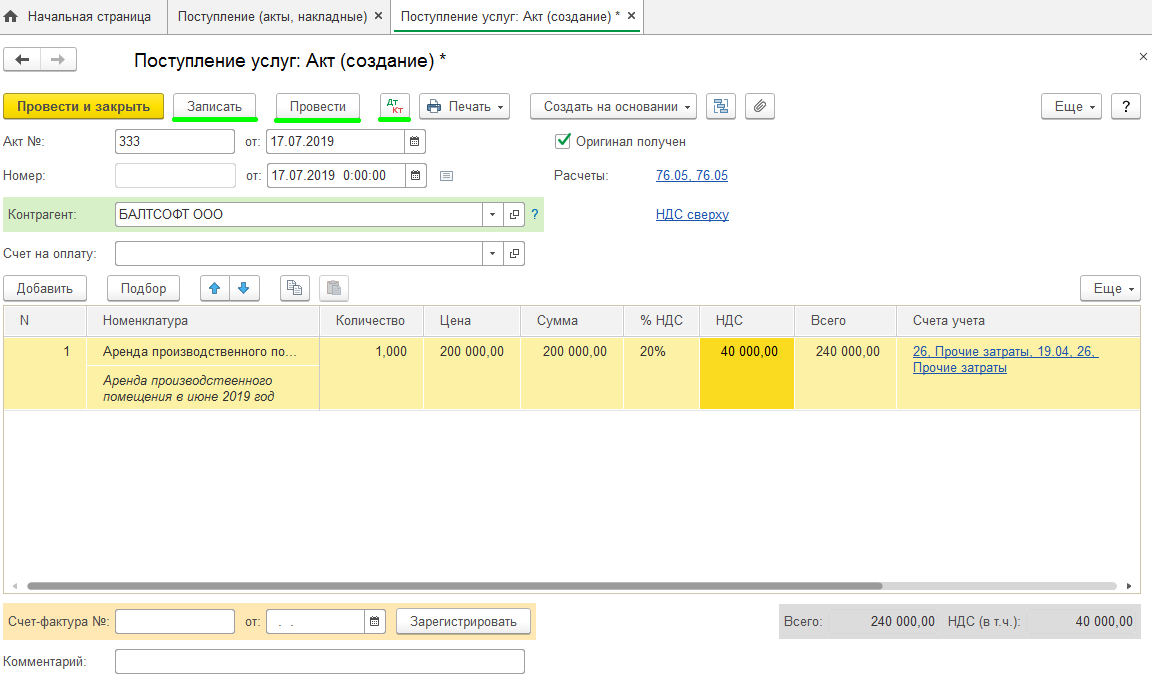Viewport: 1152px width, 680px height.
Task: Copy table rows with the copy icon
Action: coord(295,289)
